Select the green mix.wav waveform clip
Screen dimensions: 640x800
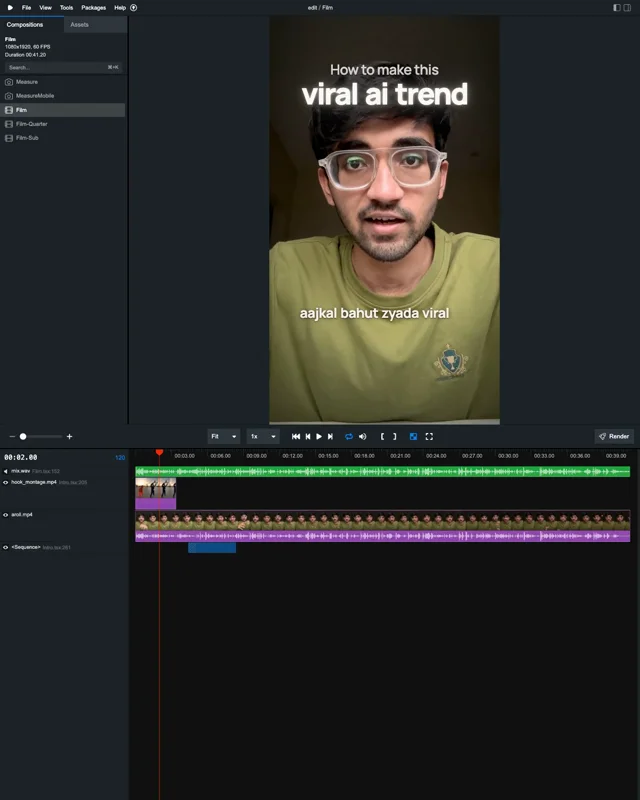(x=383, y=472)
